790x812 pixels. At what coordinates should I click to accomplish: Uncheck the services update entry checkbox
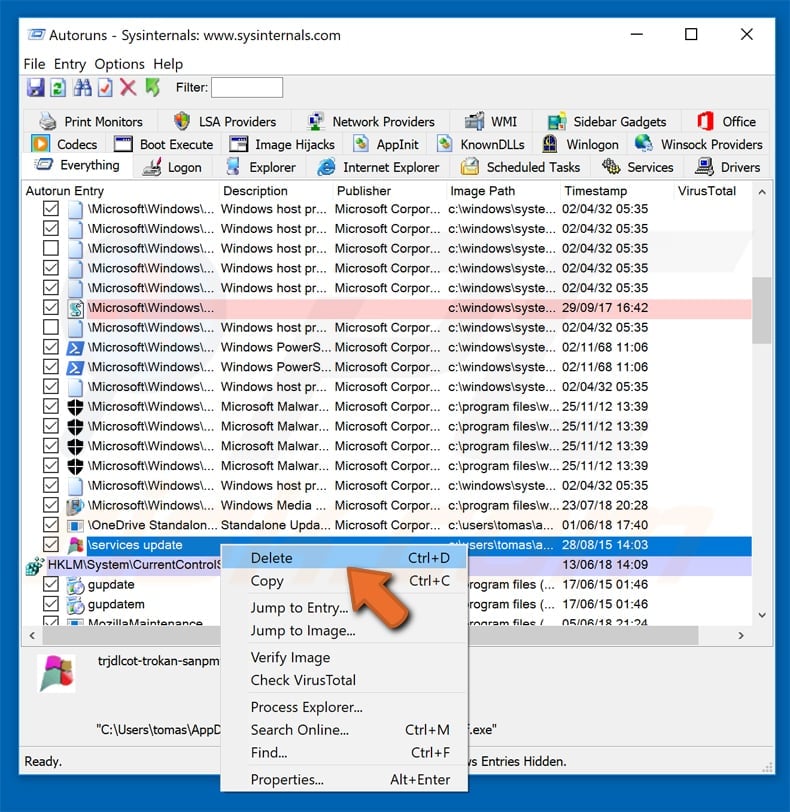51,545
